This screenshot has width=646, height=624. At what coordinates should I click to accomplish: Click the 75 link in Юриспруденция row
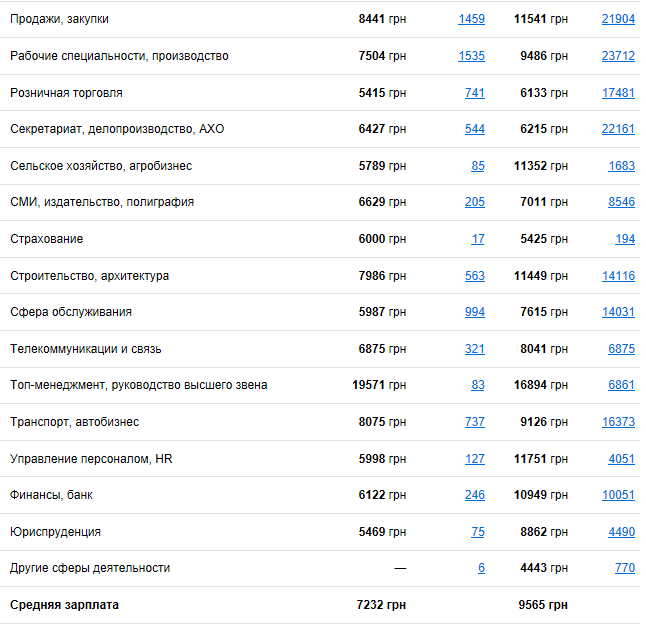478,532
